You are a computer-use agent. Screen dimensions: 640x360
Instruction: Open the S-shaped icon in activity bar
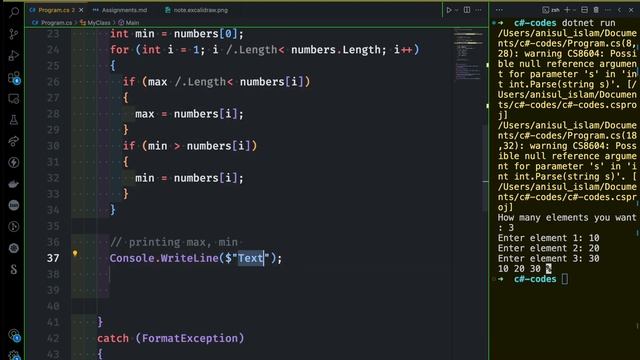tap(14, 269)
